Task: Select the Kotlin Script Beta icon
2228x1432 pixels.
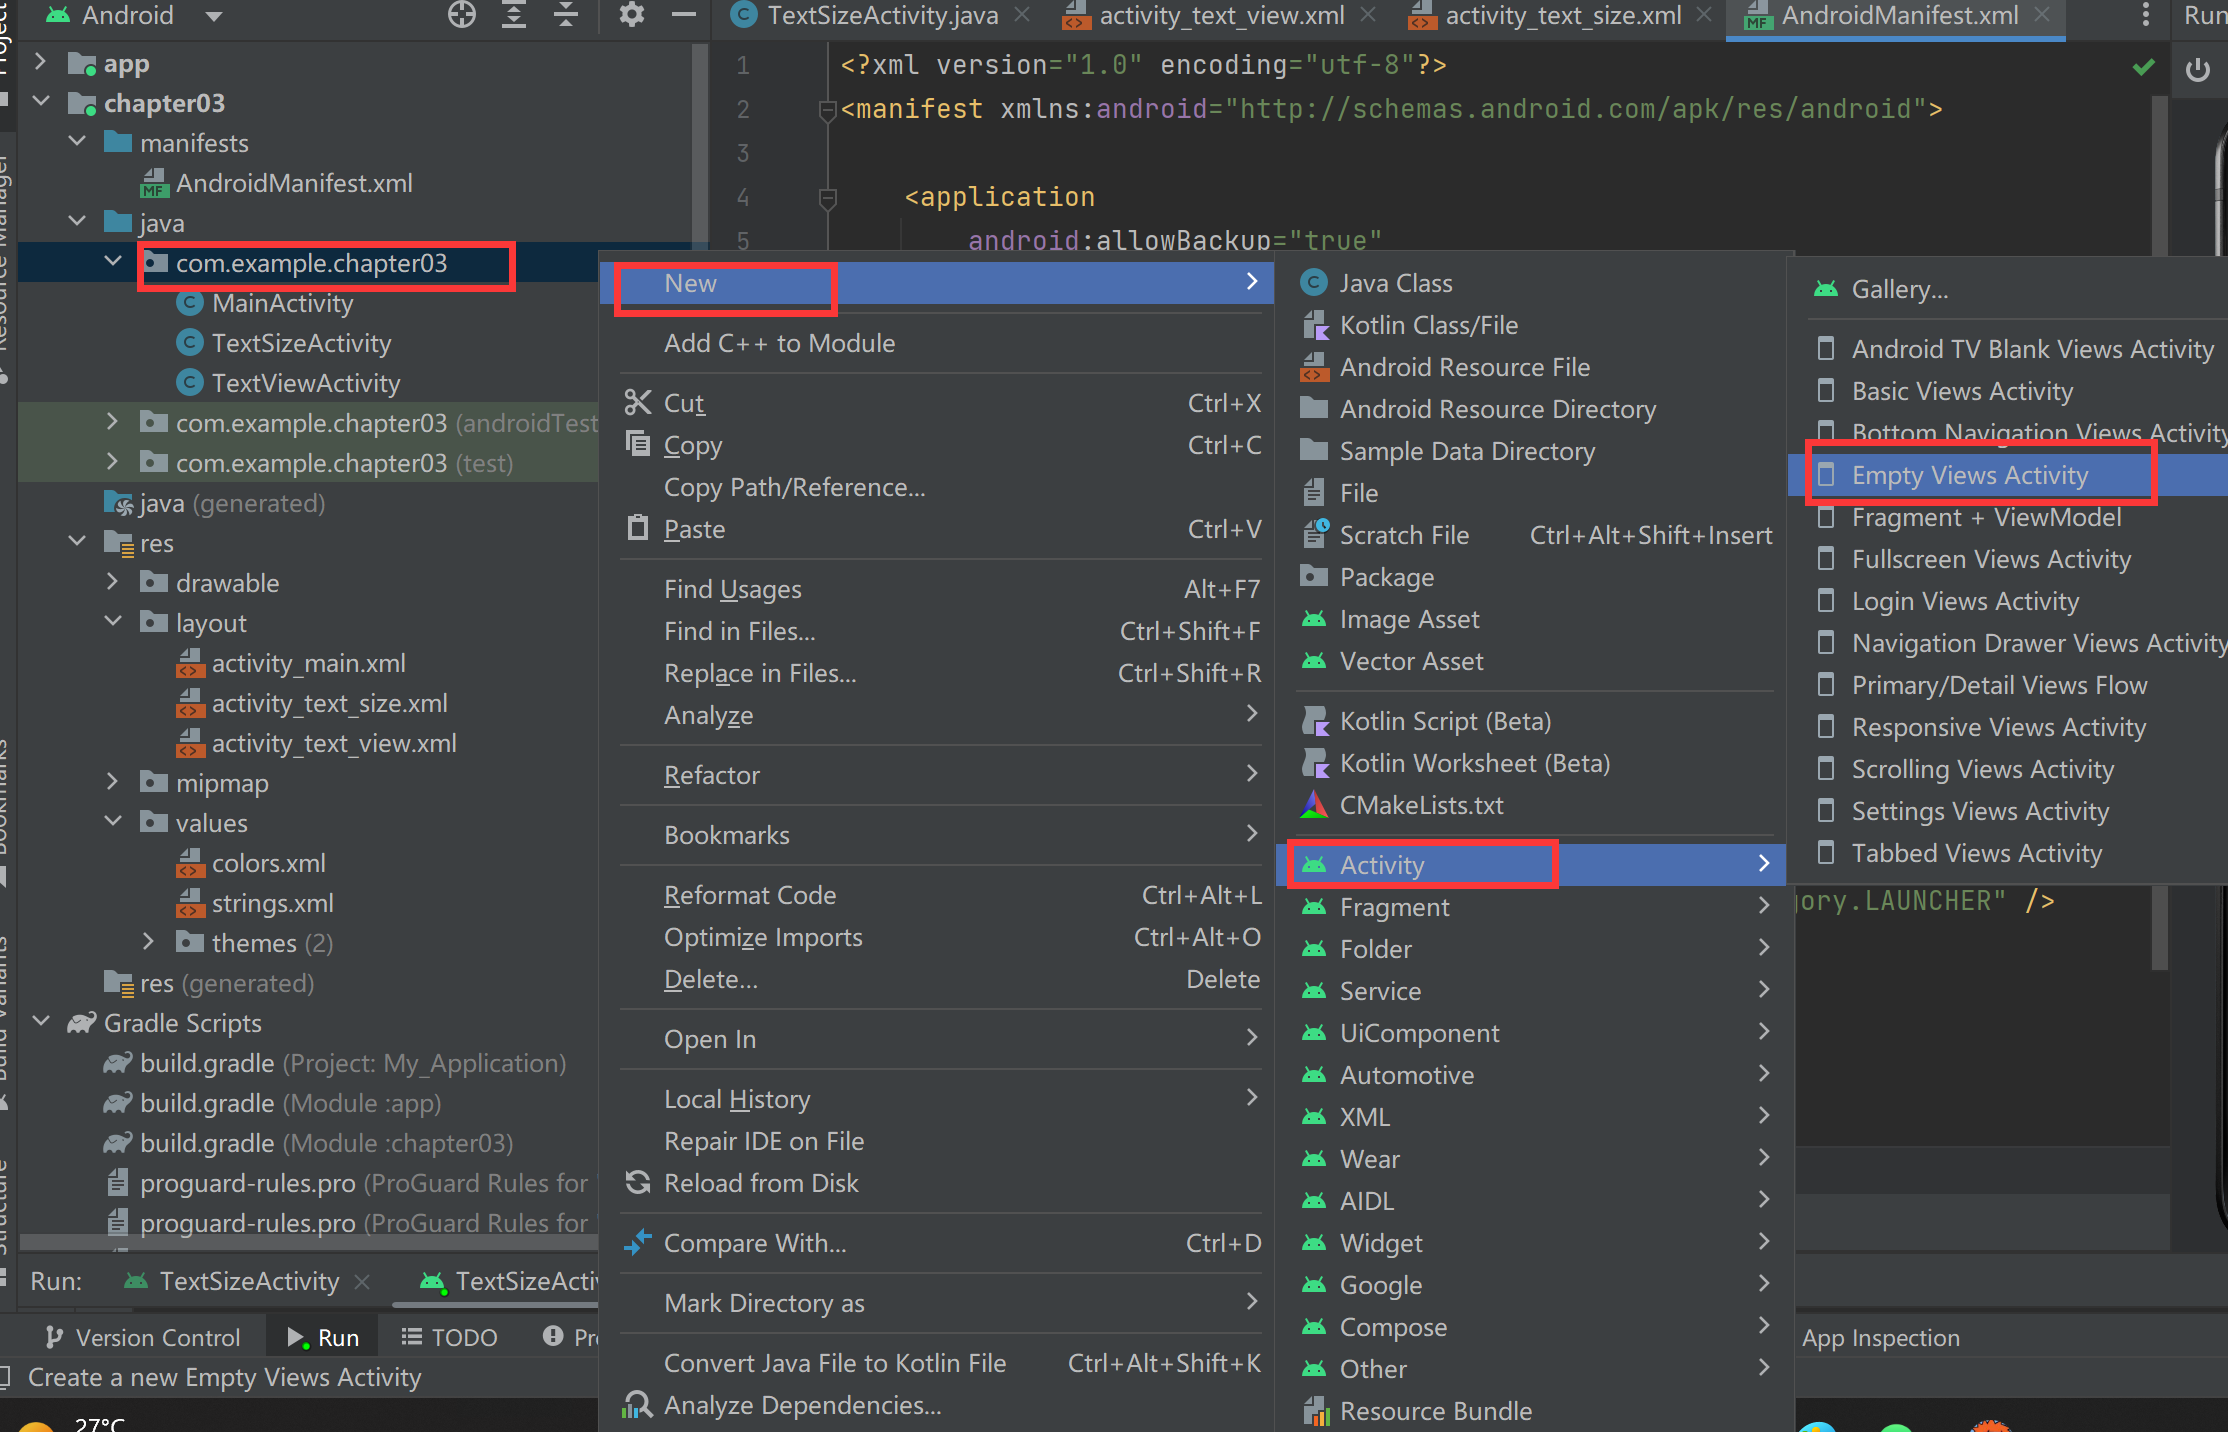Action: pyautogui.click(x=1312, y=721)
